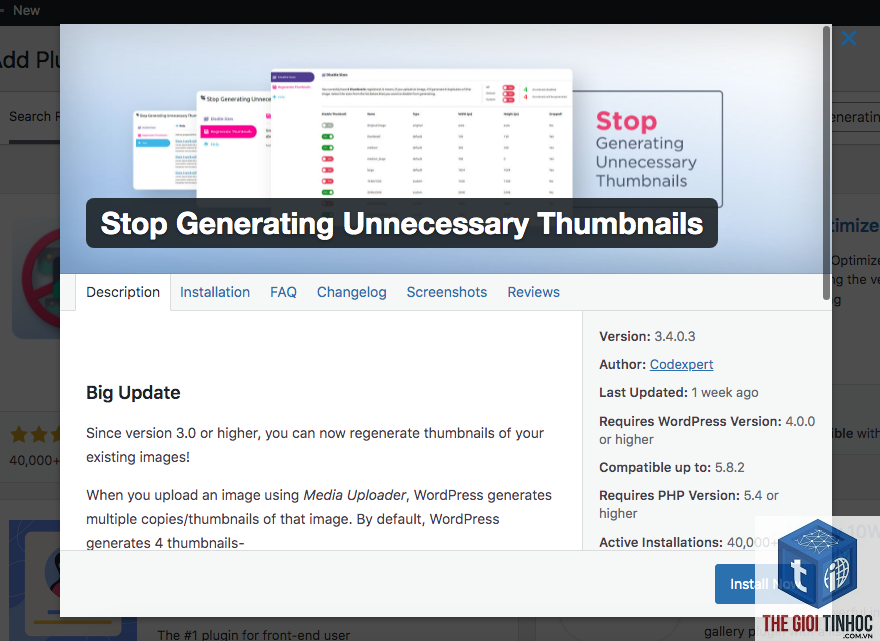
Task: Switch to the Installation tab
Action: point(215,292)
